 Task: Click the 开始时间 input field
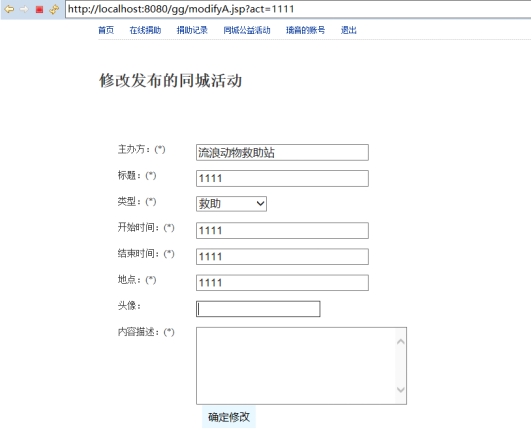coord(282,230)
